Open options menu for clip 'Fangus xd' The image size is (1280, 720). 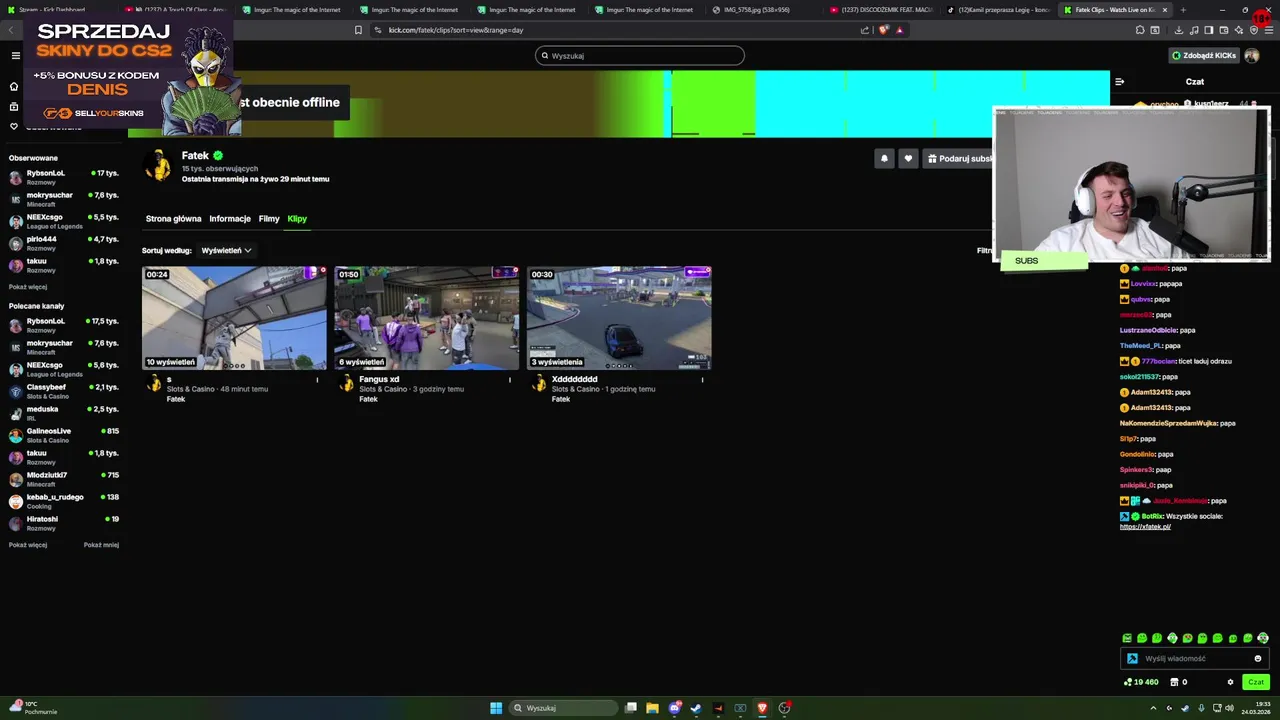(509, 379)
